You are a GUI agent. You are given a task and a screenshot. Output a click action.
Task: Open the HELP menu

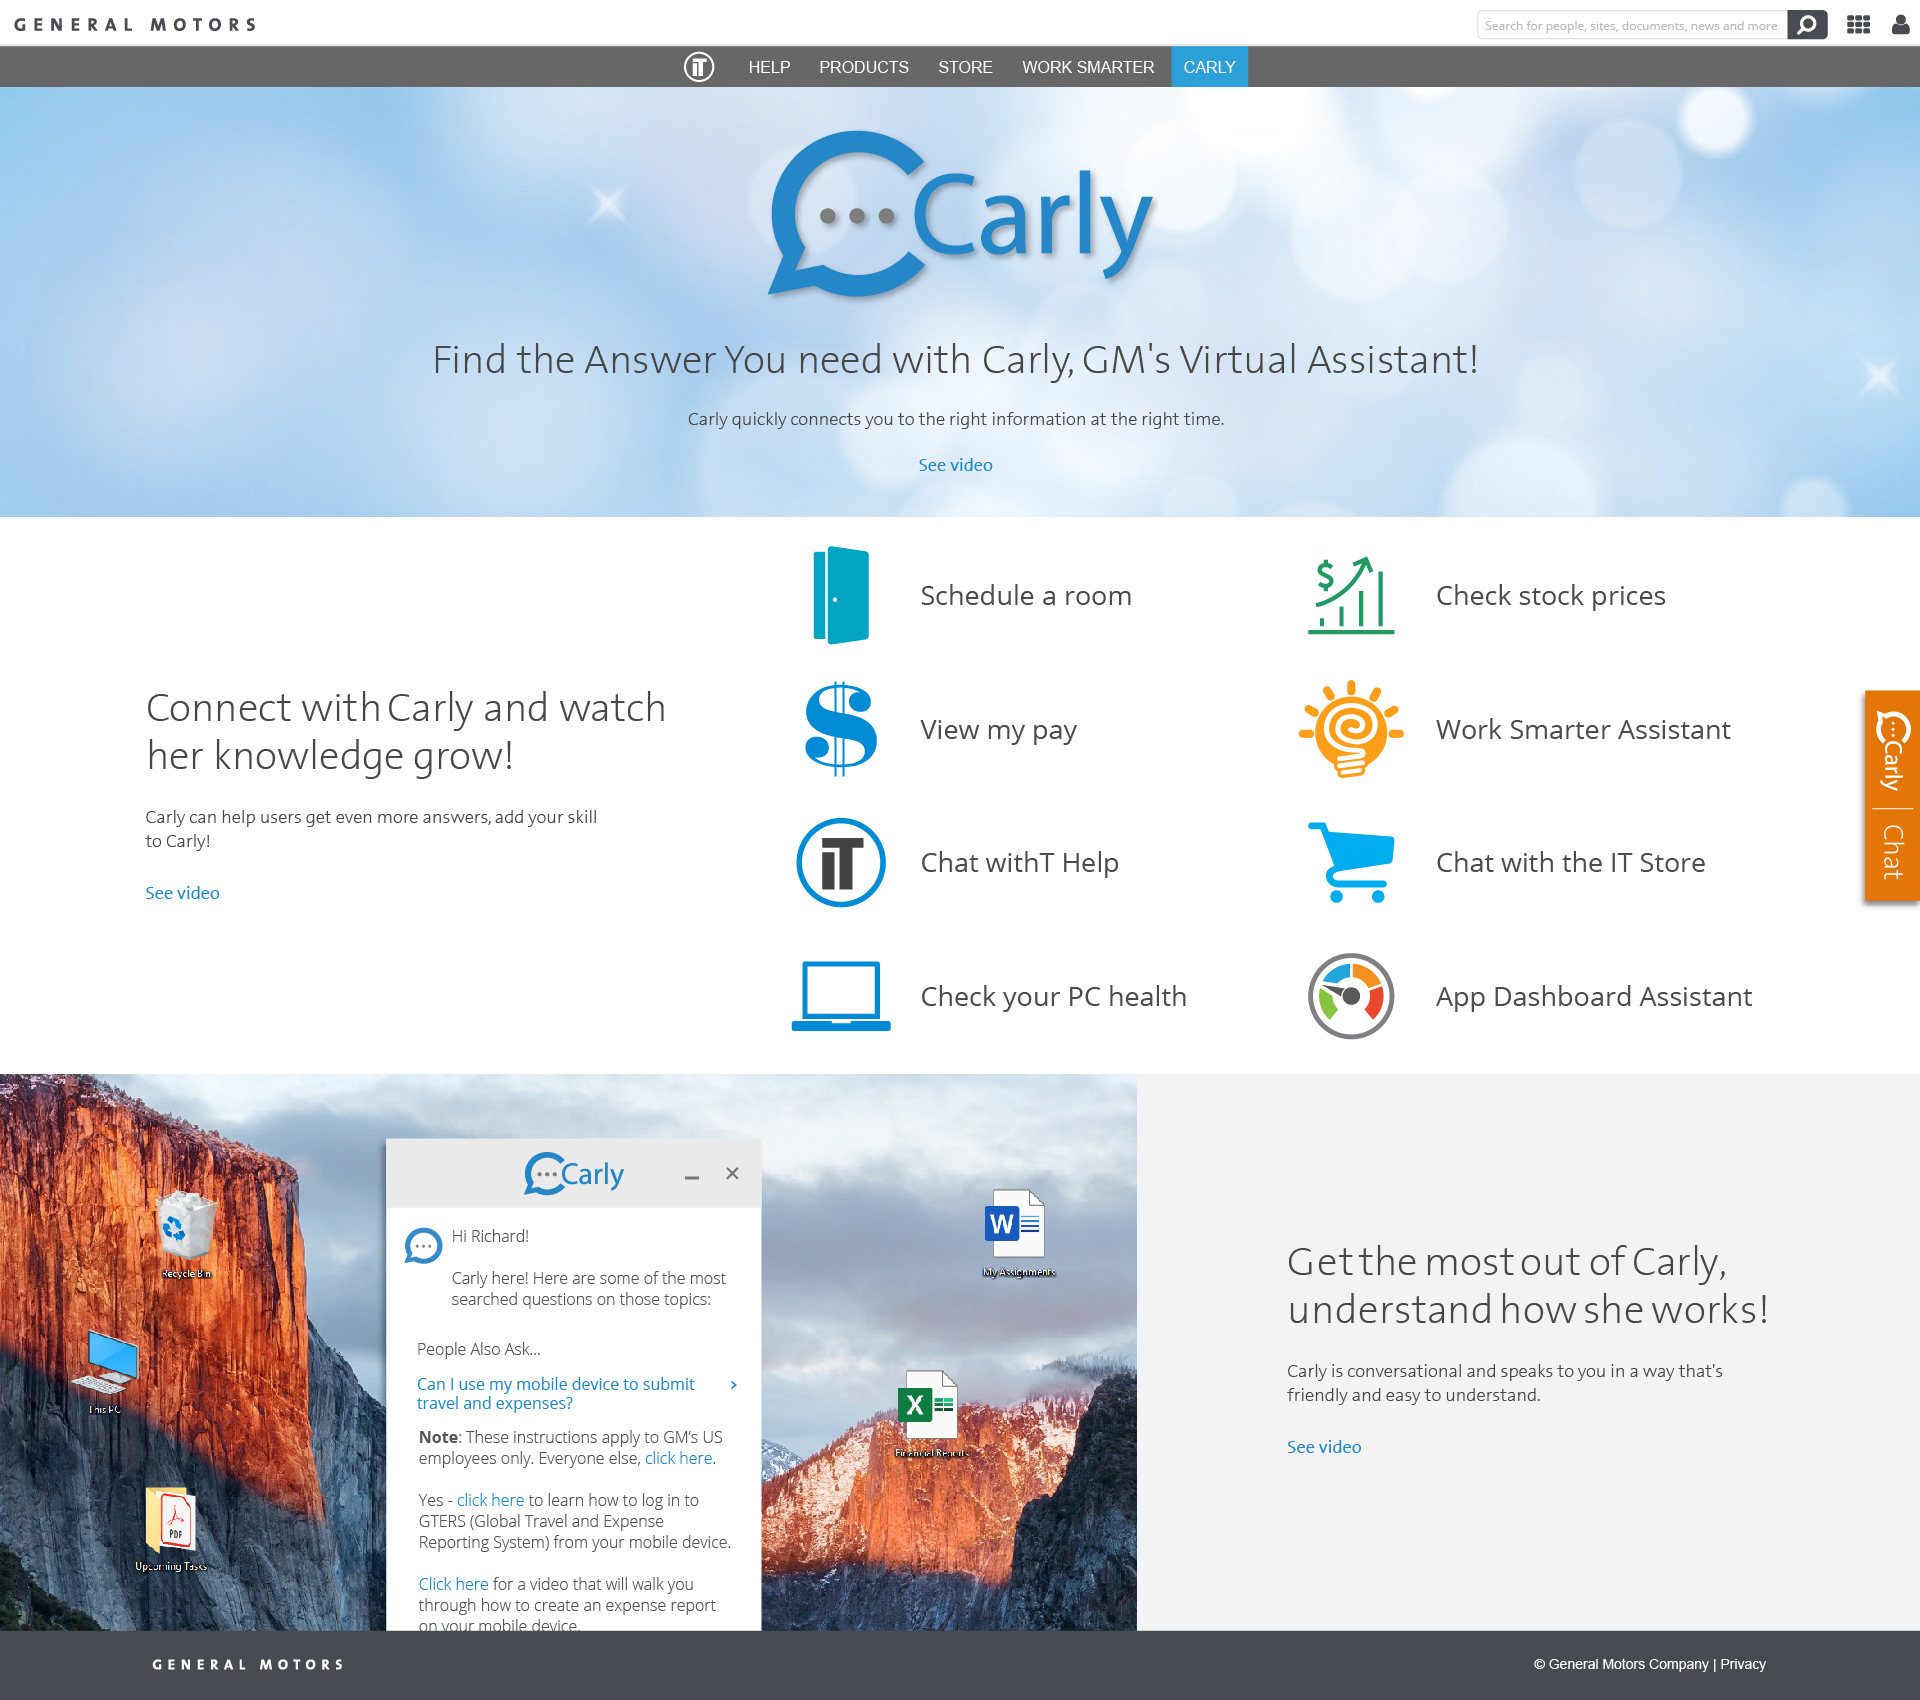pyautogui.click(x=768, y=67)
